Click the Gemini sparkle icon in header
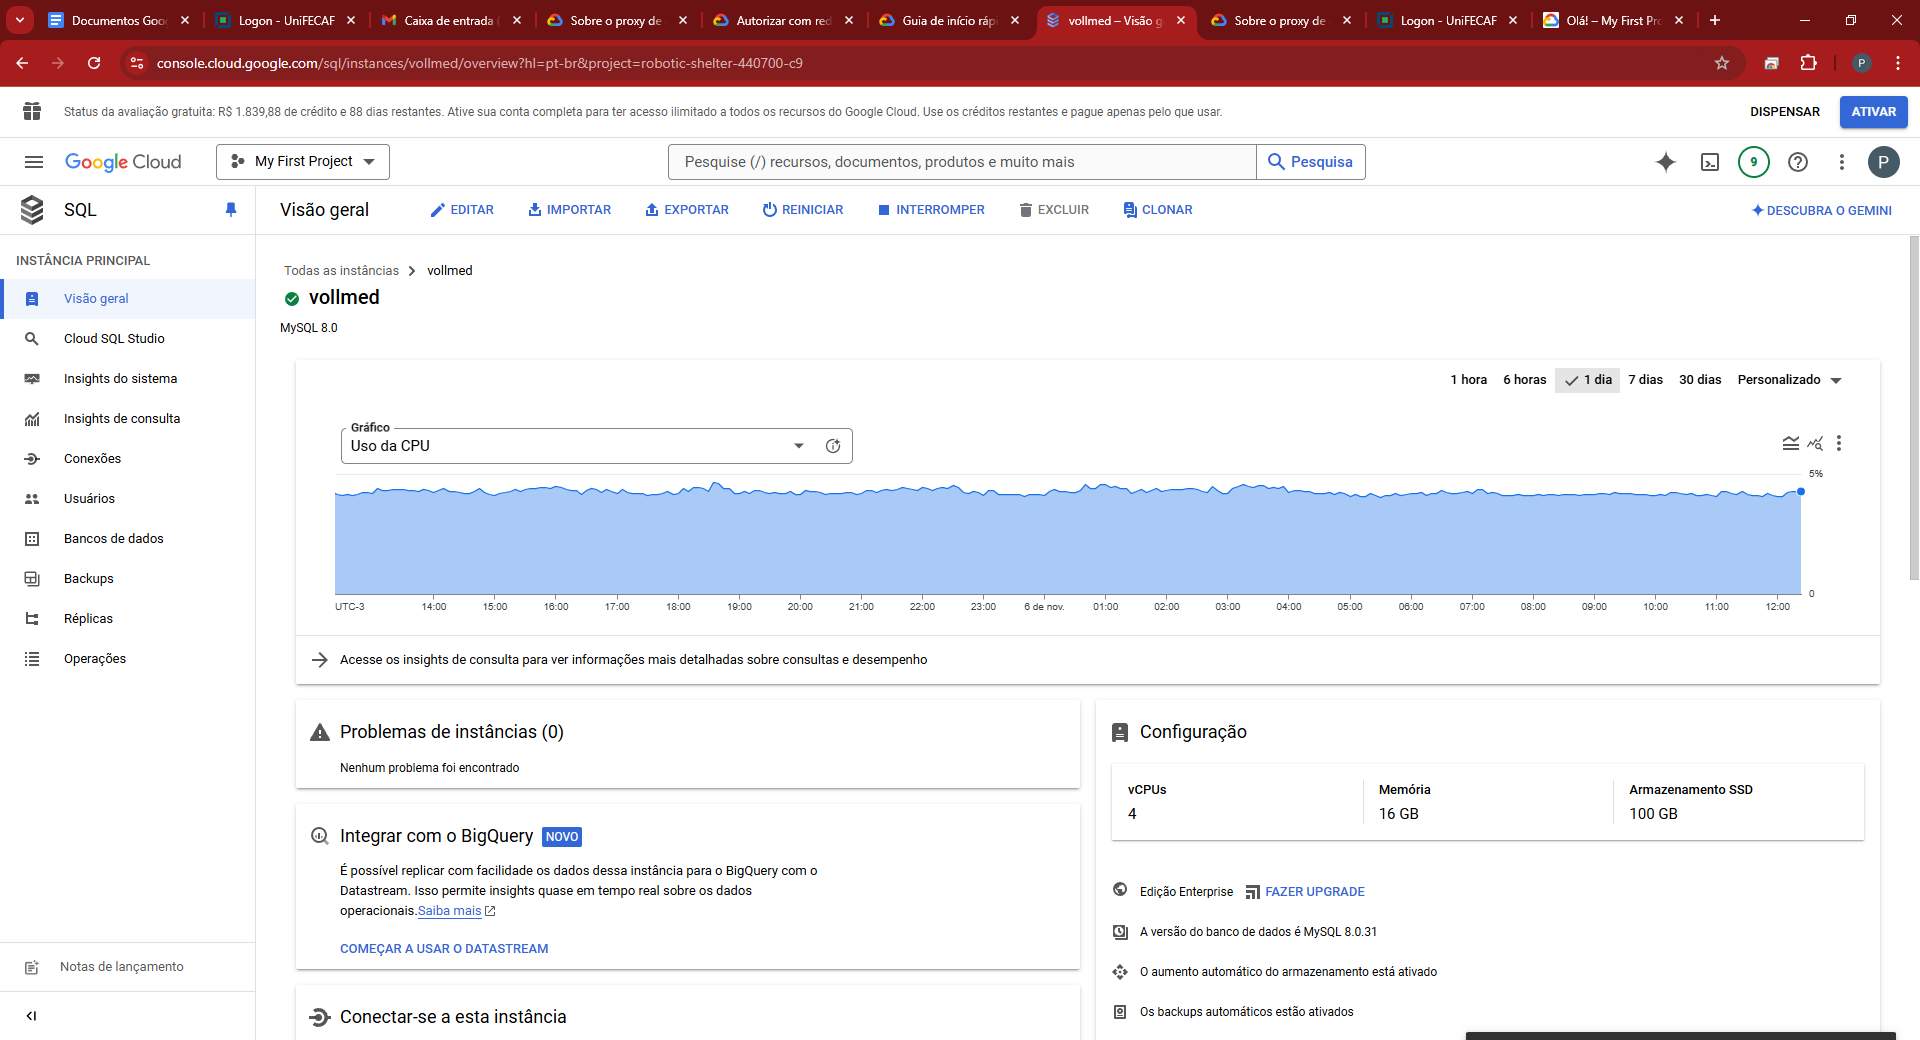Screen dimensions: 1920x1040 pyautogui.click(x=1666, y=162)
